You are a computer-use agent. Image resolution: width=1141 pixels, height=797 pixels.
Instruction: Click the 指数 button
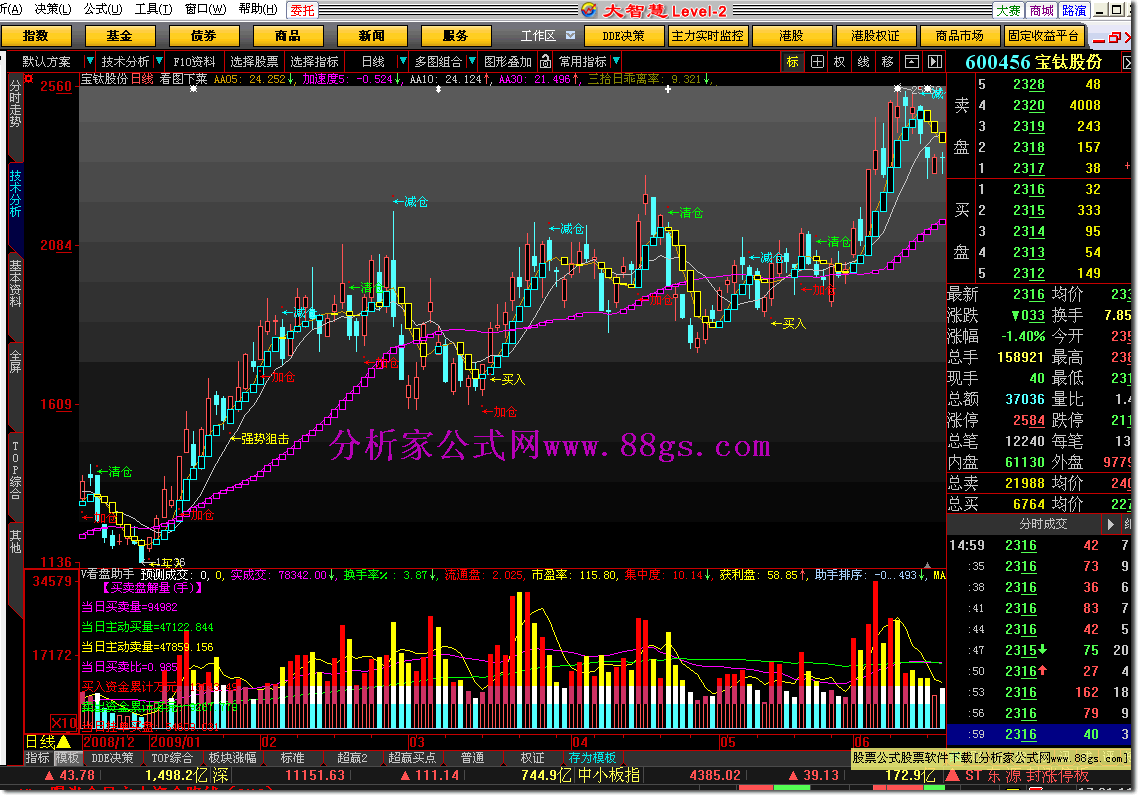tap(36, 36)
